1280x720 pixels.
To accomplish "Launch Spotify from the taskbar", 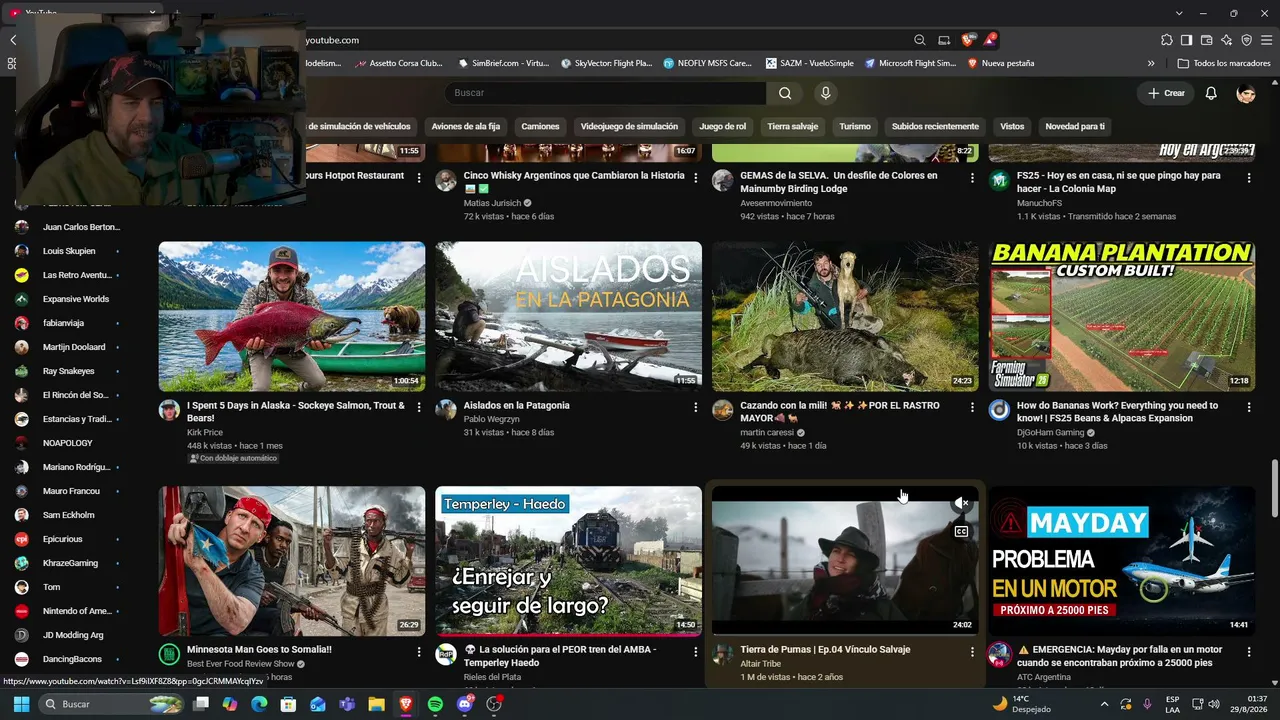I will pos(435,704).
